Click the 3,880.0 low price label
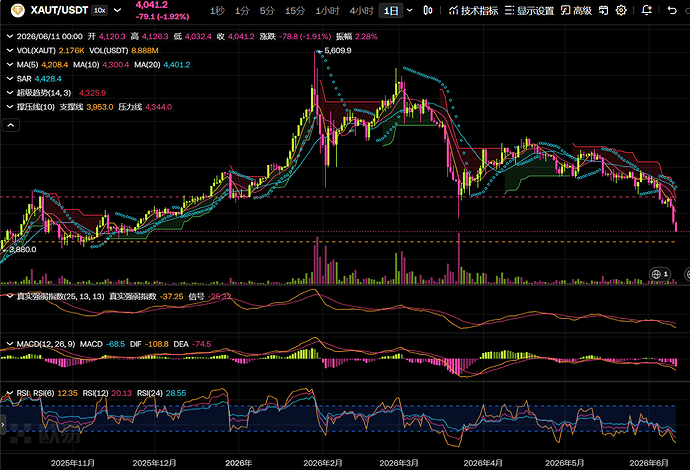This screenshot has width=690, height=470. click(x=23, y=250)
